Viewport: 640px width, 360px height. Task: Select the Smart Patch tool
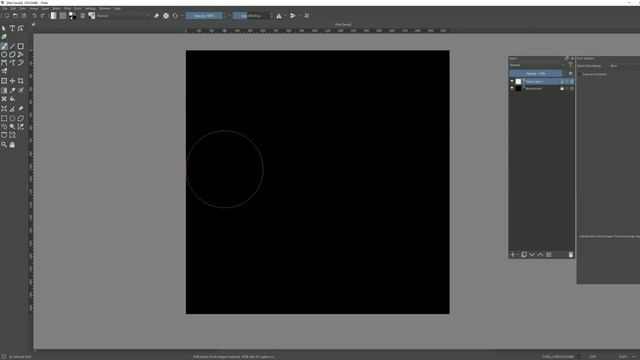(x=4, y=99)
